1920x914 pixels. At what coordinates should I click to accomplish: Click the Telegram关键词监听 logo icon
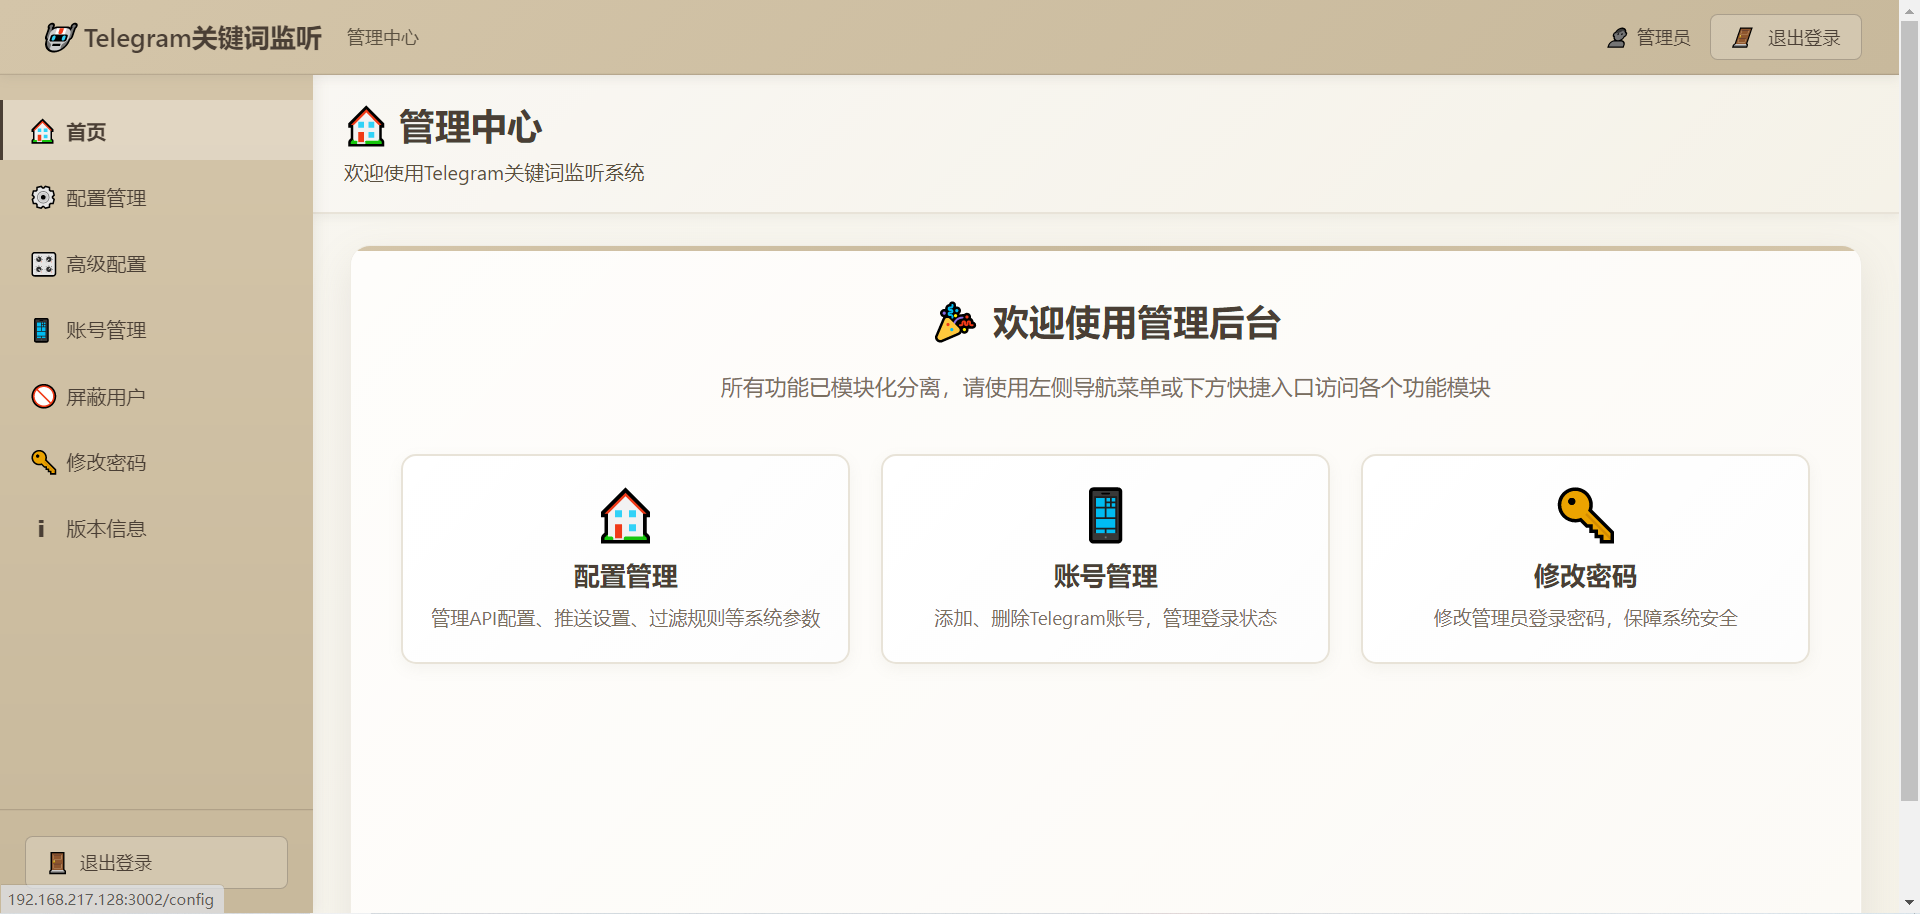[x=61, y=38]
